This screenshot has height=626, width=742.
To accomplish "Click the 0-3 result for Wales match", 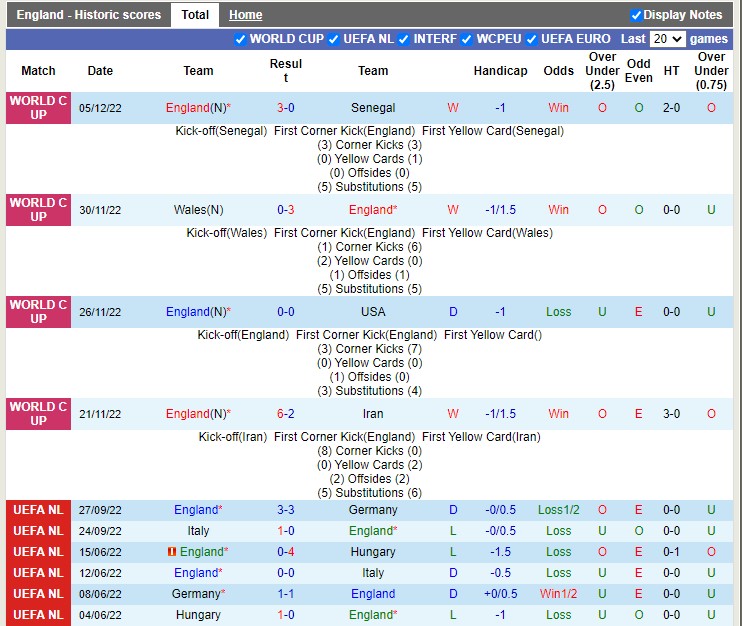I will pos(286,210).
